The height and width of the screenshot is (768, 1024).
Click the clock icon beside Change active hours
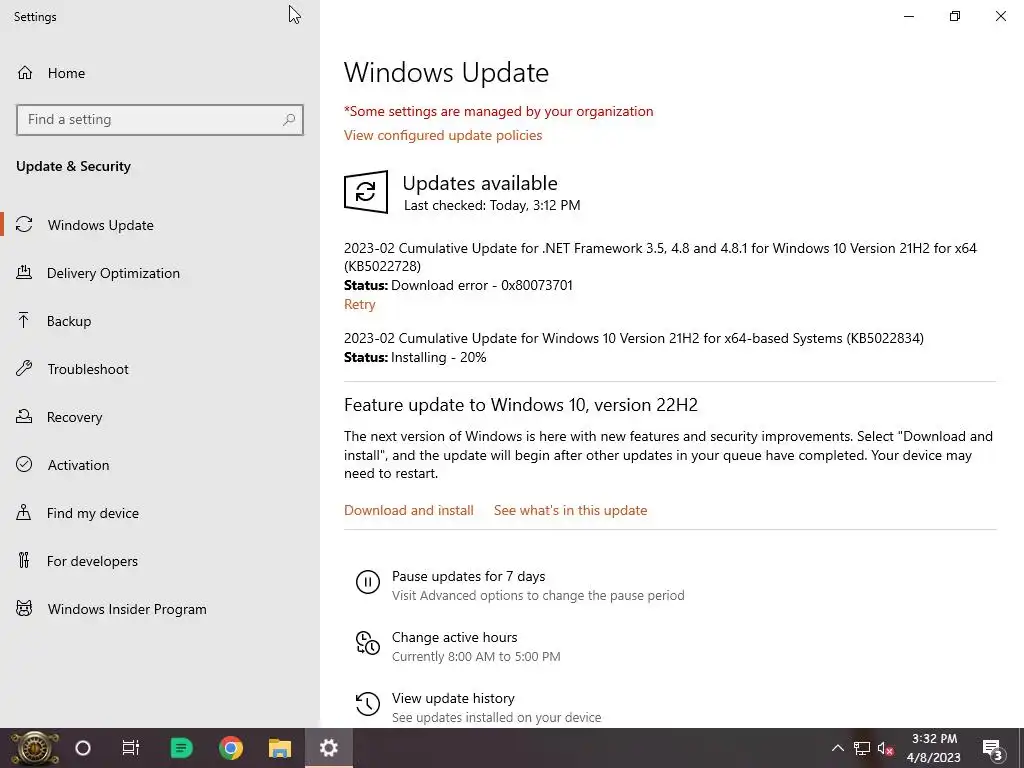pyautogui.click(x=368, y=643)
